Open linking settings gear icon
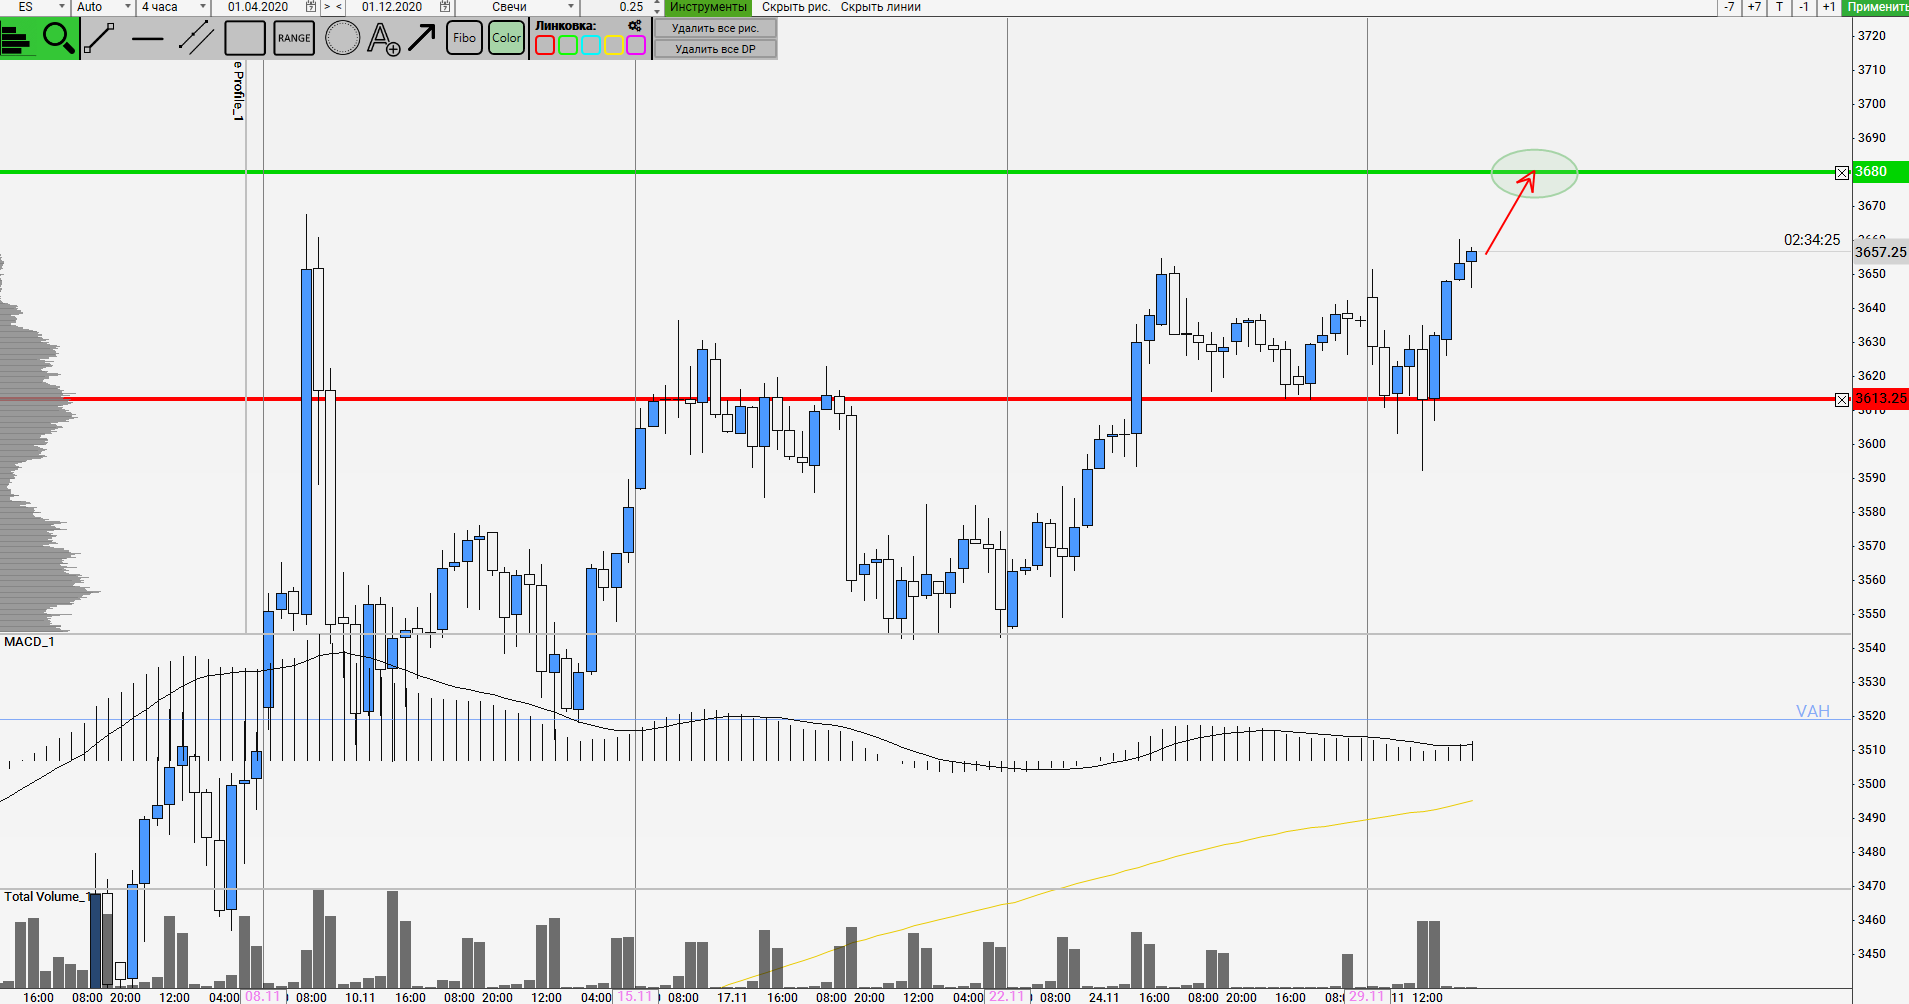This screenshot has height=1004, width=1909. tap(635, 26)
